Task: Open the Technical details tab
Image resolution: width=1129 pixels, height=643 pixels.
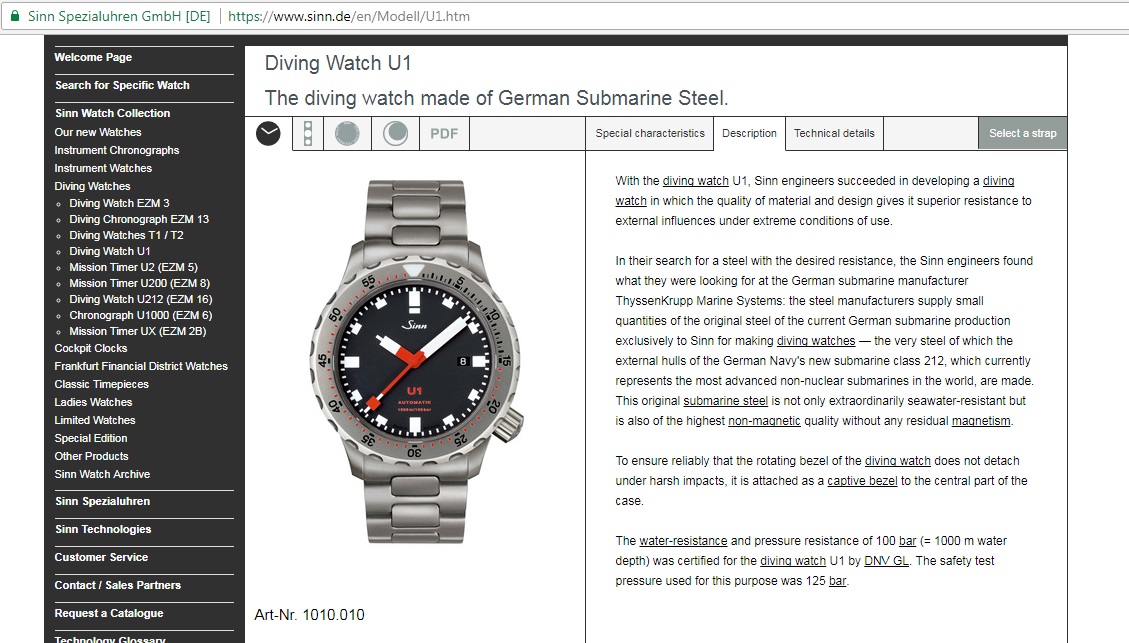Action: point(834,133)
